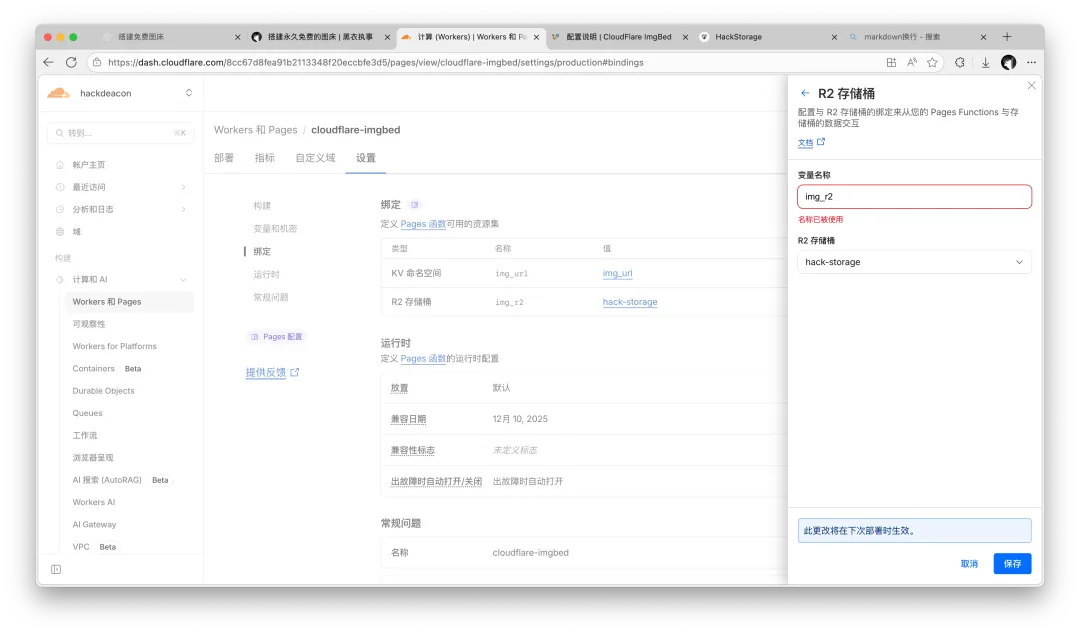Click the 域 sidebar item
The height and width of the screenshot is (634, 1080).
[76, 232]
